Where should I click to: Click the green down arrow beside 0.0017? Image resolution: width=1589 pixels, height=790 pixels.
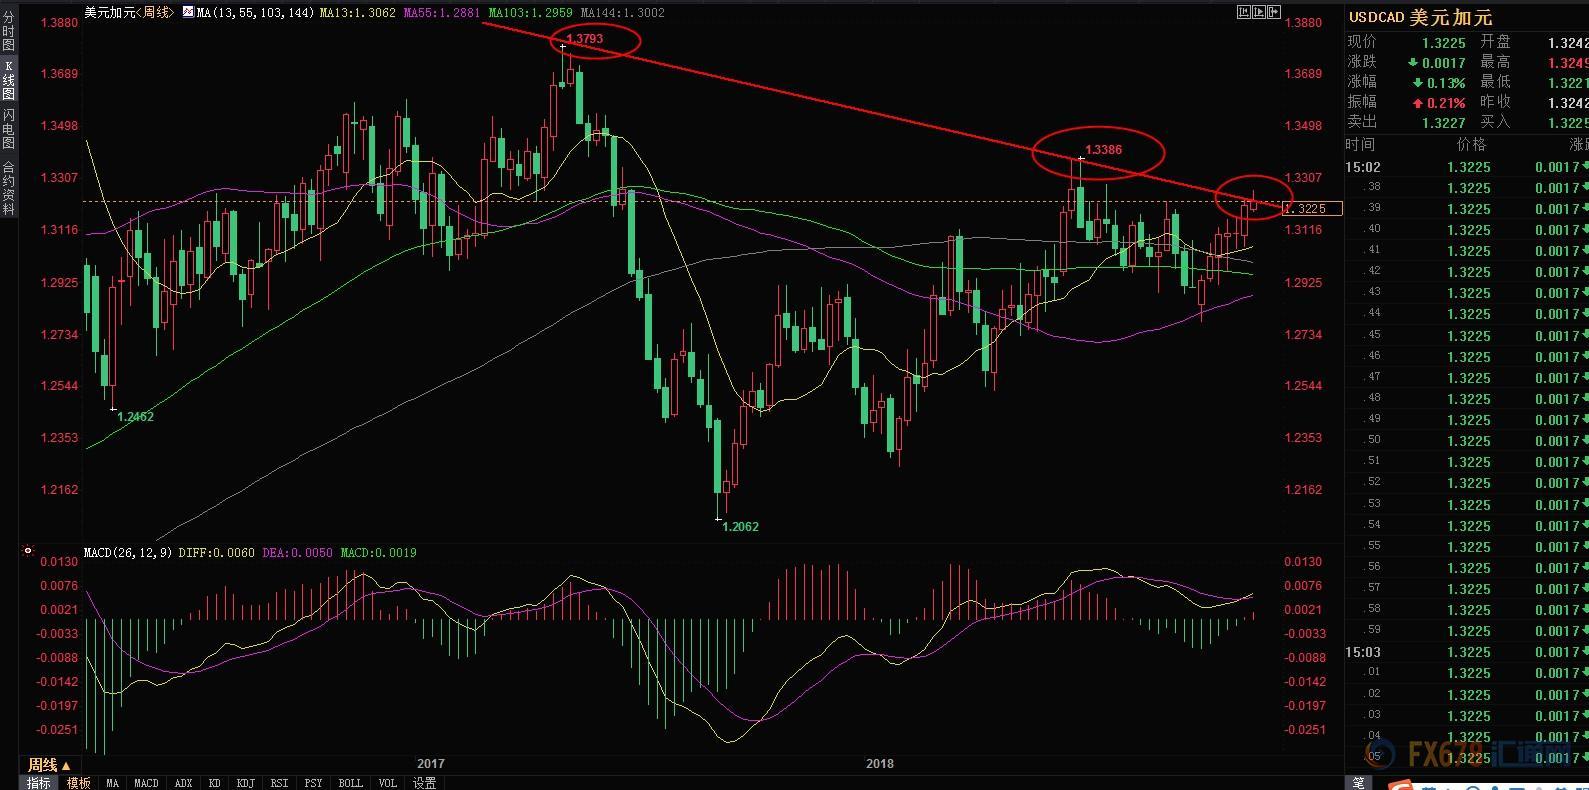coord(1415,63)
